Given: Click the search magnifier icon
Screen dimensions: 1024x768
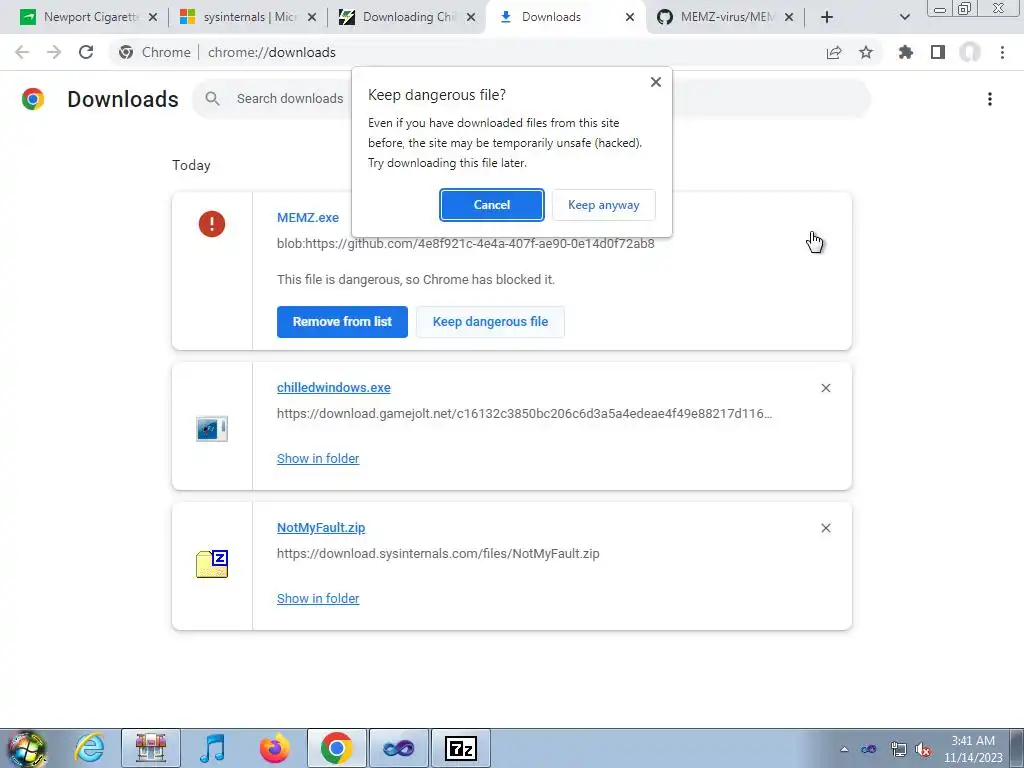Looking at the screenshot, I should point(212,99).
